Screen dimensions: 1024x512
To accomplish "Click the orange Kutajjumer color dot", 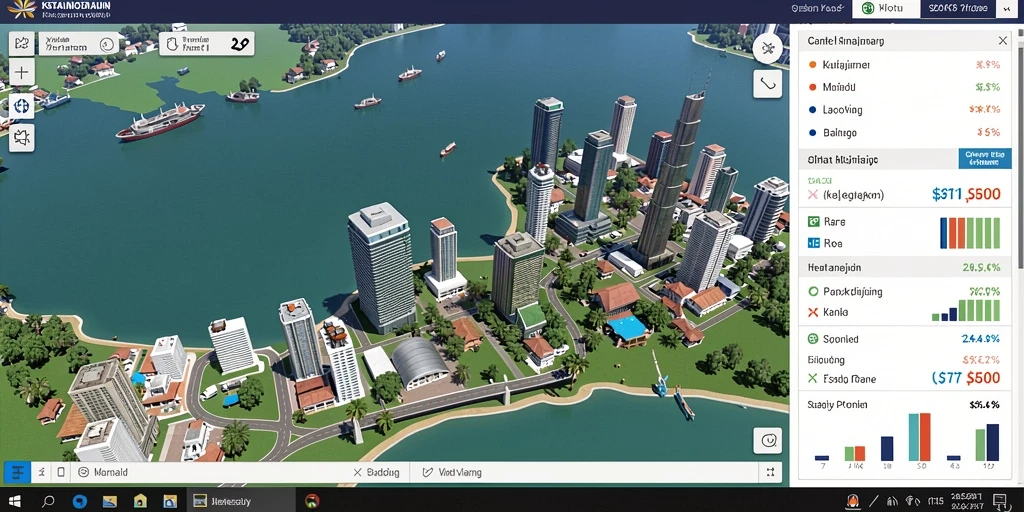I will coord(812,65).
